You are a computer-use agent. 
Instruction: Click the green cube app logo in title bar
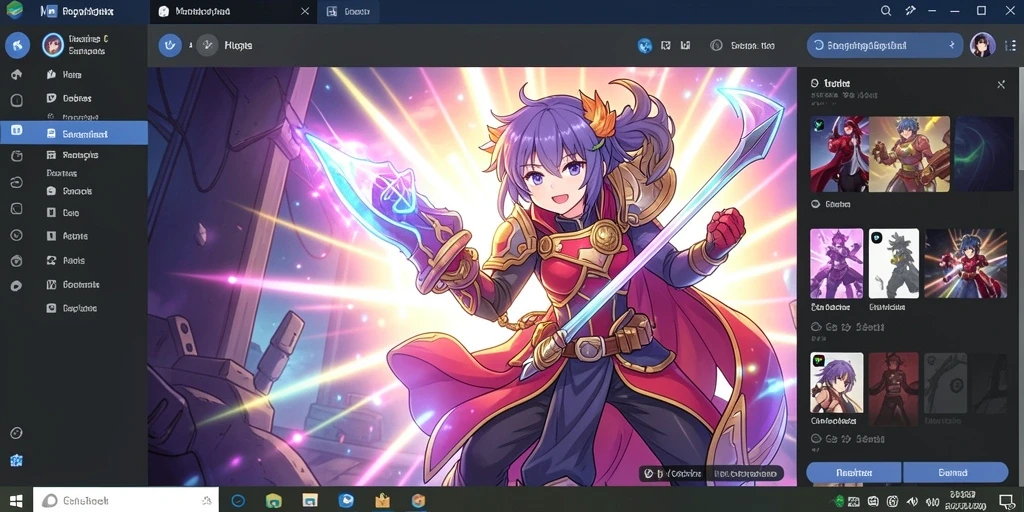(x=14, y=10)
